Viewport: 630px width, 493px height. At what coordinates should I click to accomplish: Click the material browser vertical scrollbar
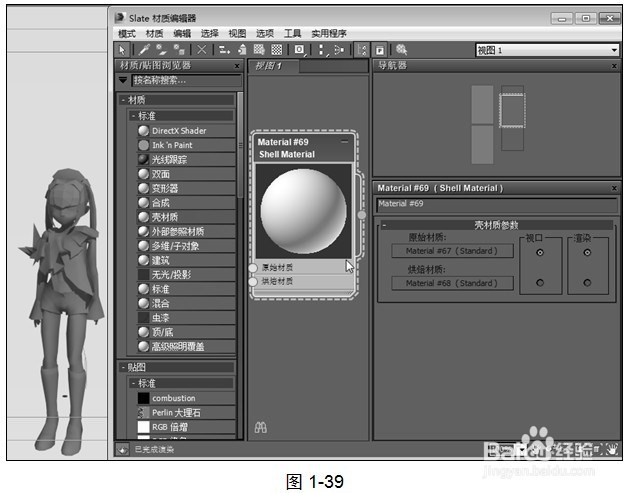click(240, 145)
